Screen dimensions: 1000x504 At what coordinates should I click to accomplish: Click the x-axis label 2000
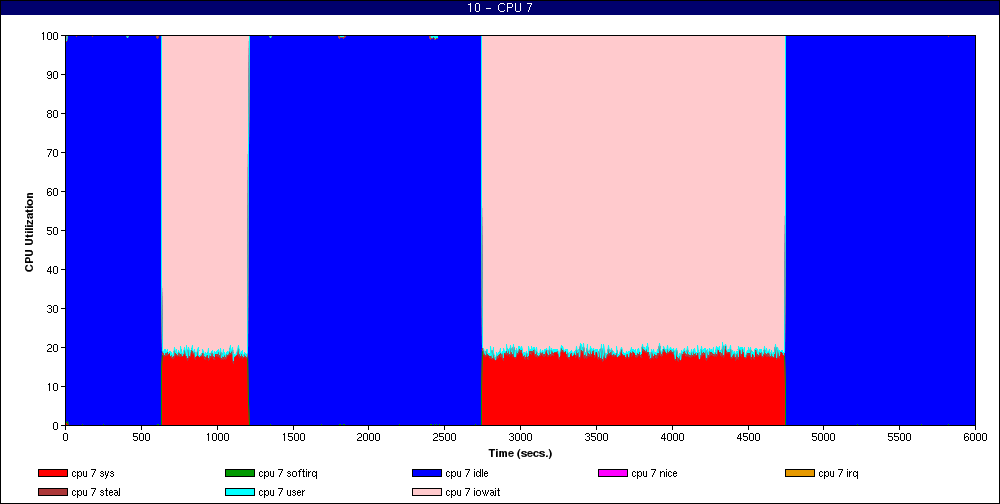pyautogui.click(x=369, y=438)
